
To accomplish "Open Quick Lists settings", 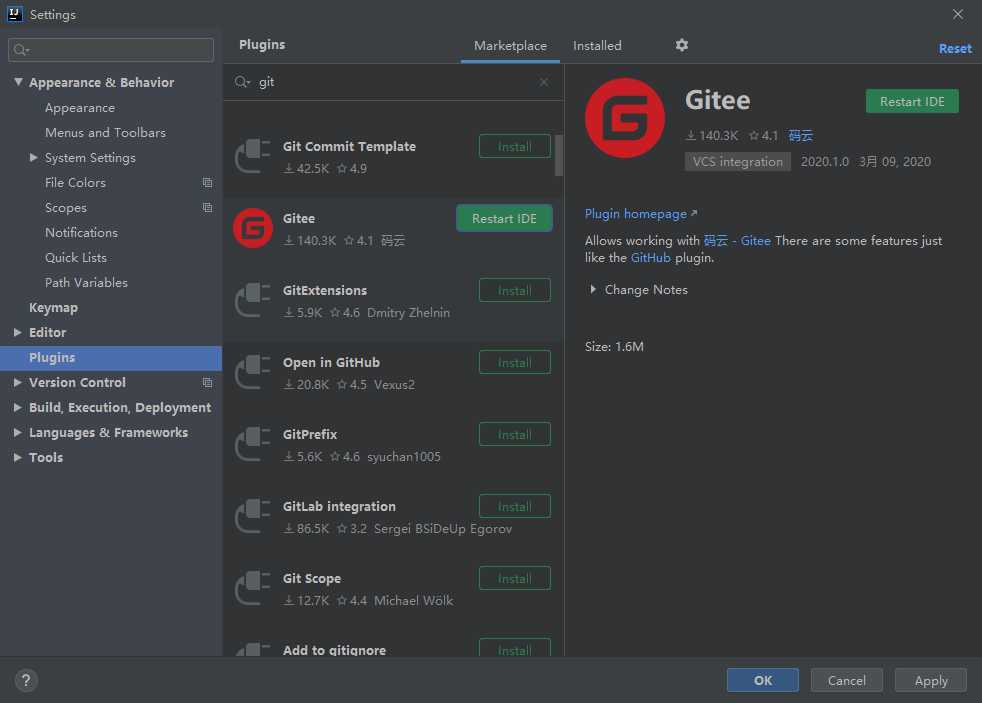I will tap(76, 258).
